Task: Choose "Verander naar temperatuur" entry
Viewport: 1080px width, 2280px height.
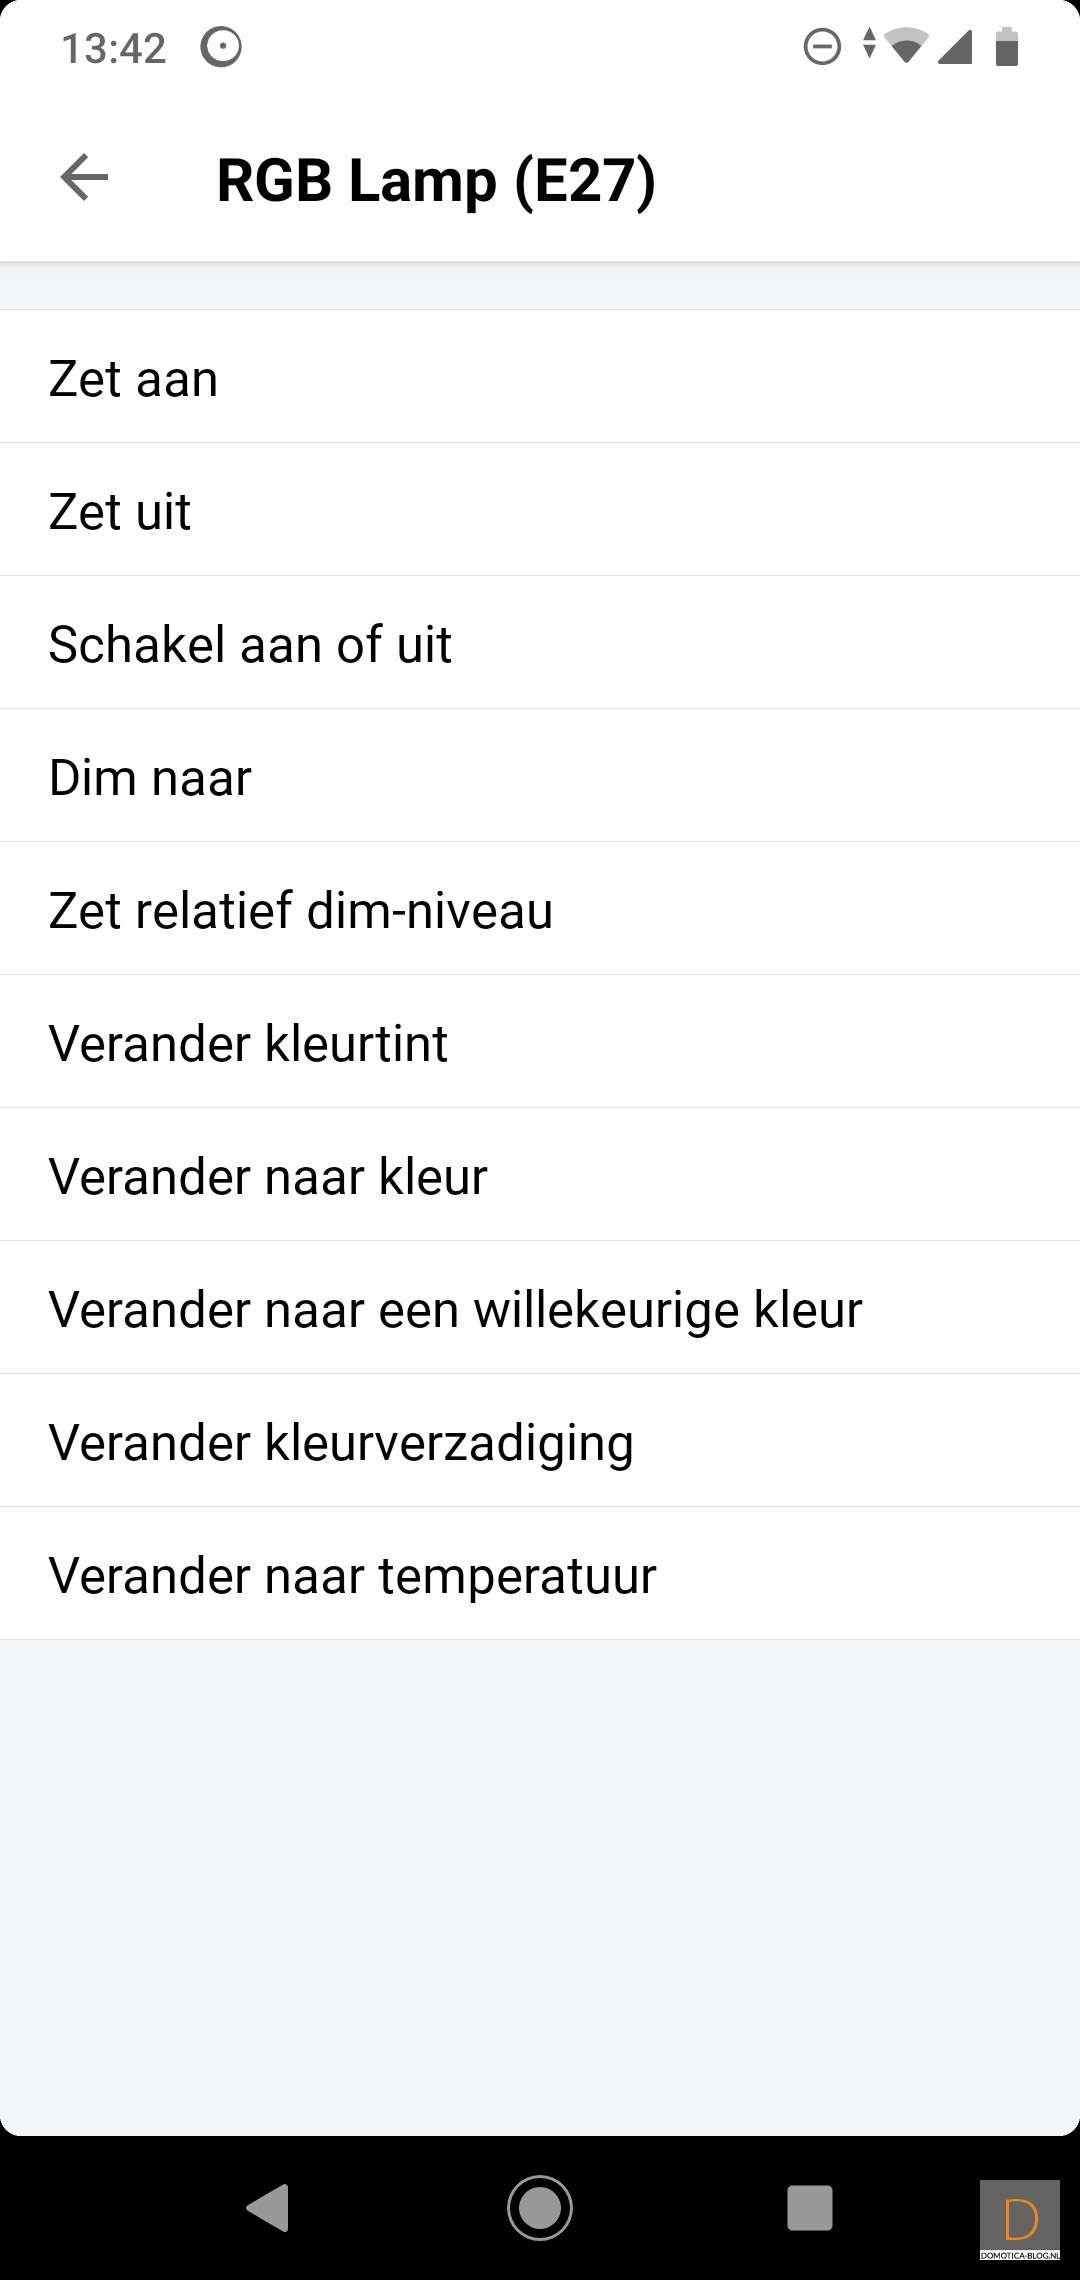Action: coord(540,1574)
